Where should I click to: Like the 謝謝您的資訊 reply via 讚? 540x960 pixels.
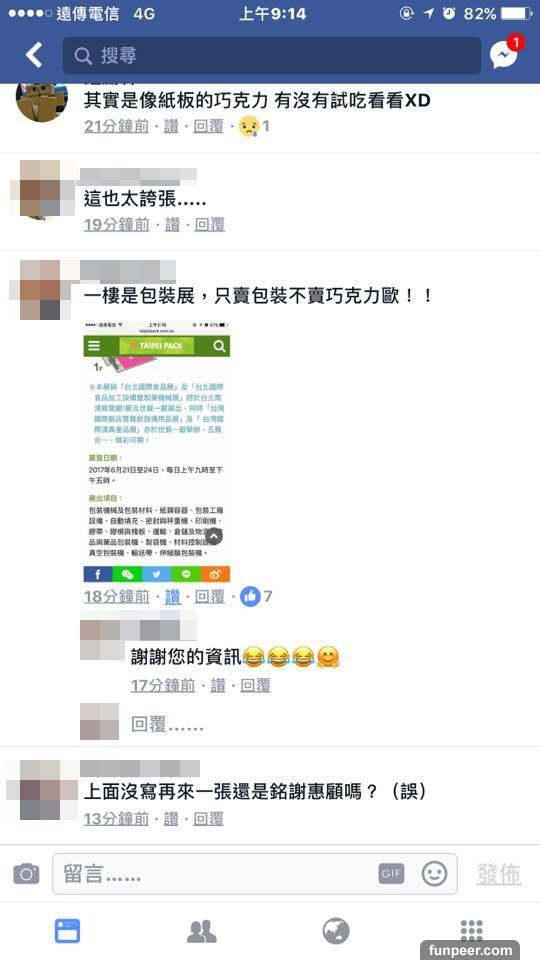(x=218, y=686)
